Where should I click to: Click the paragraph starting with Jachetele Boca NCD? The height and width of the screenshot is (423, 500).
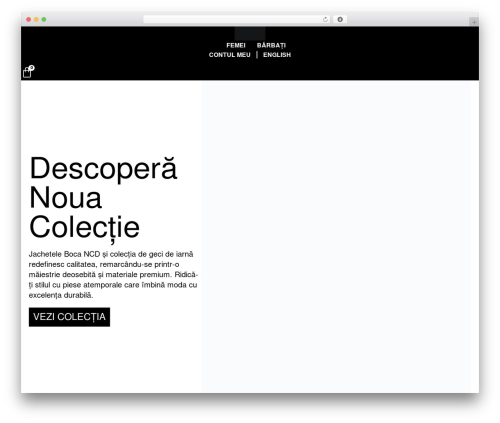pos(113,274)
